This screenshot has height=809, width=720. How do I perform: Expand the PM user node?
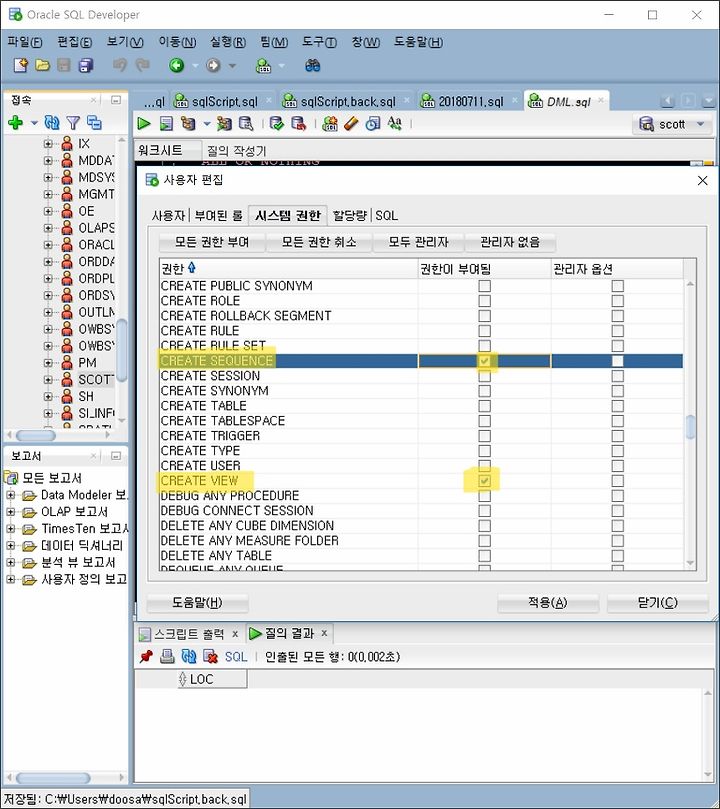coord(48,363)
